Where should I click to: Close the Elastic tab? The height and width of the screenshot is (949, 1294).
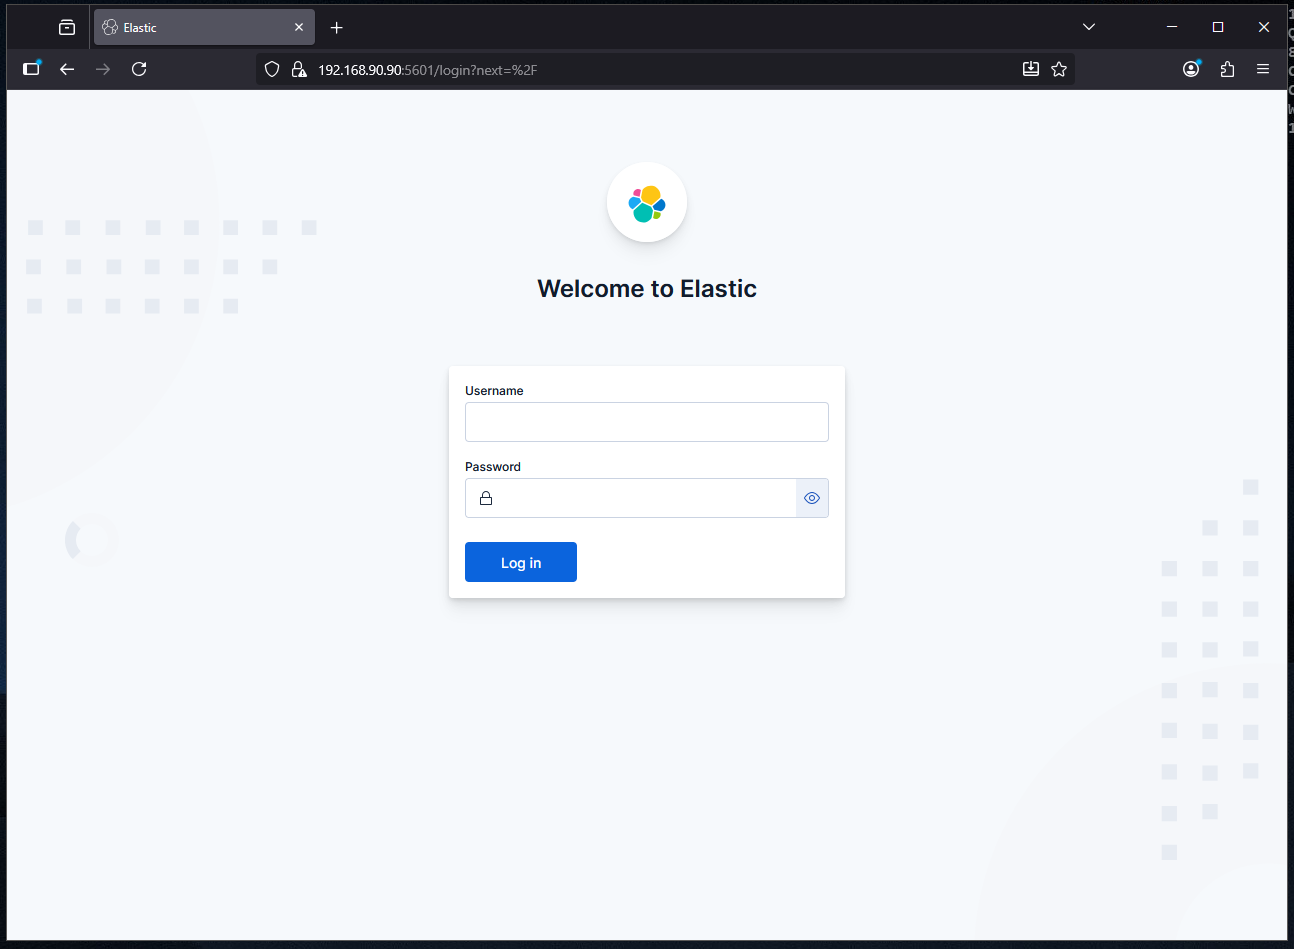point(299,28)
